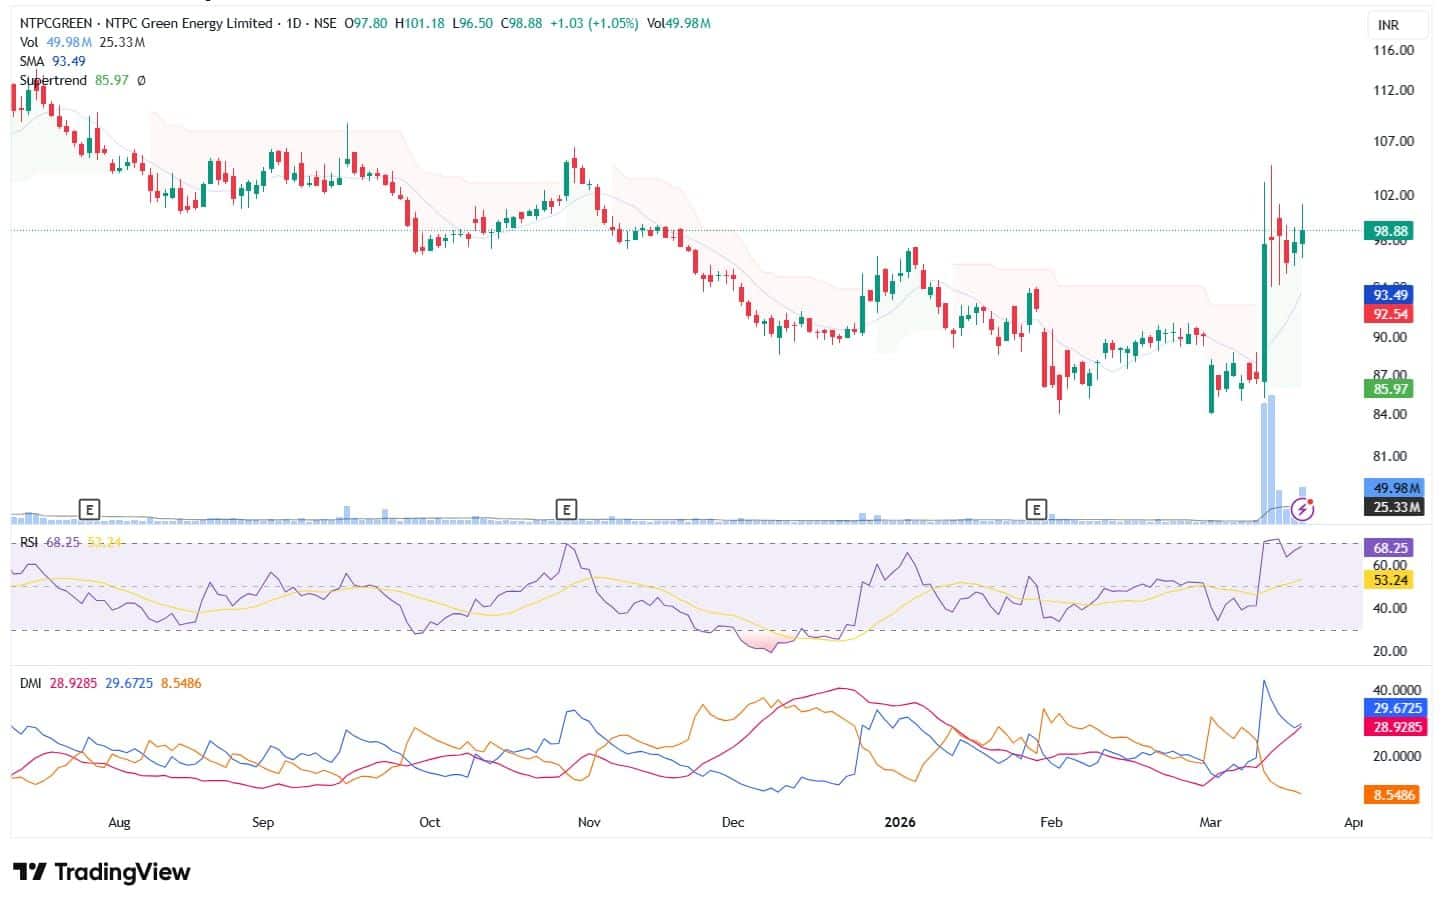Click the Dec label on time axis

click(733, 823)
